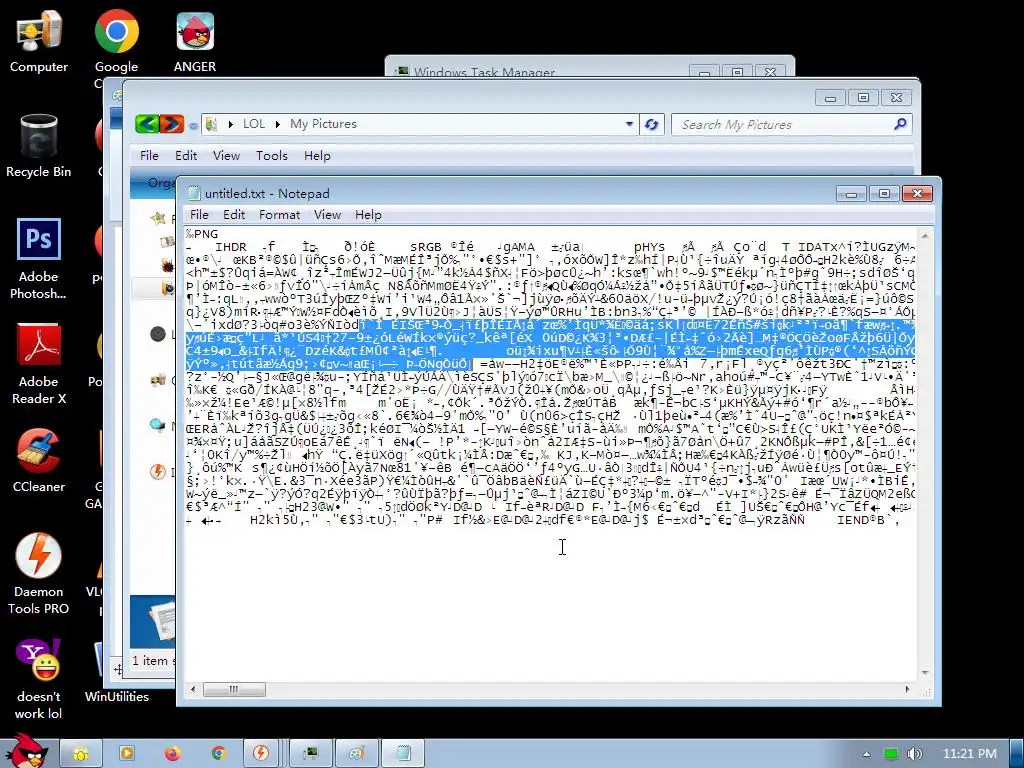
Task: Open the Explorer File menu
Action: tap(149, 155)
